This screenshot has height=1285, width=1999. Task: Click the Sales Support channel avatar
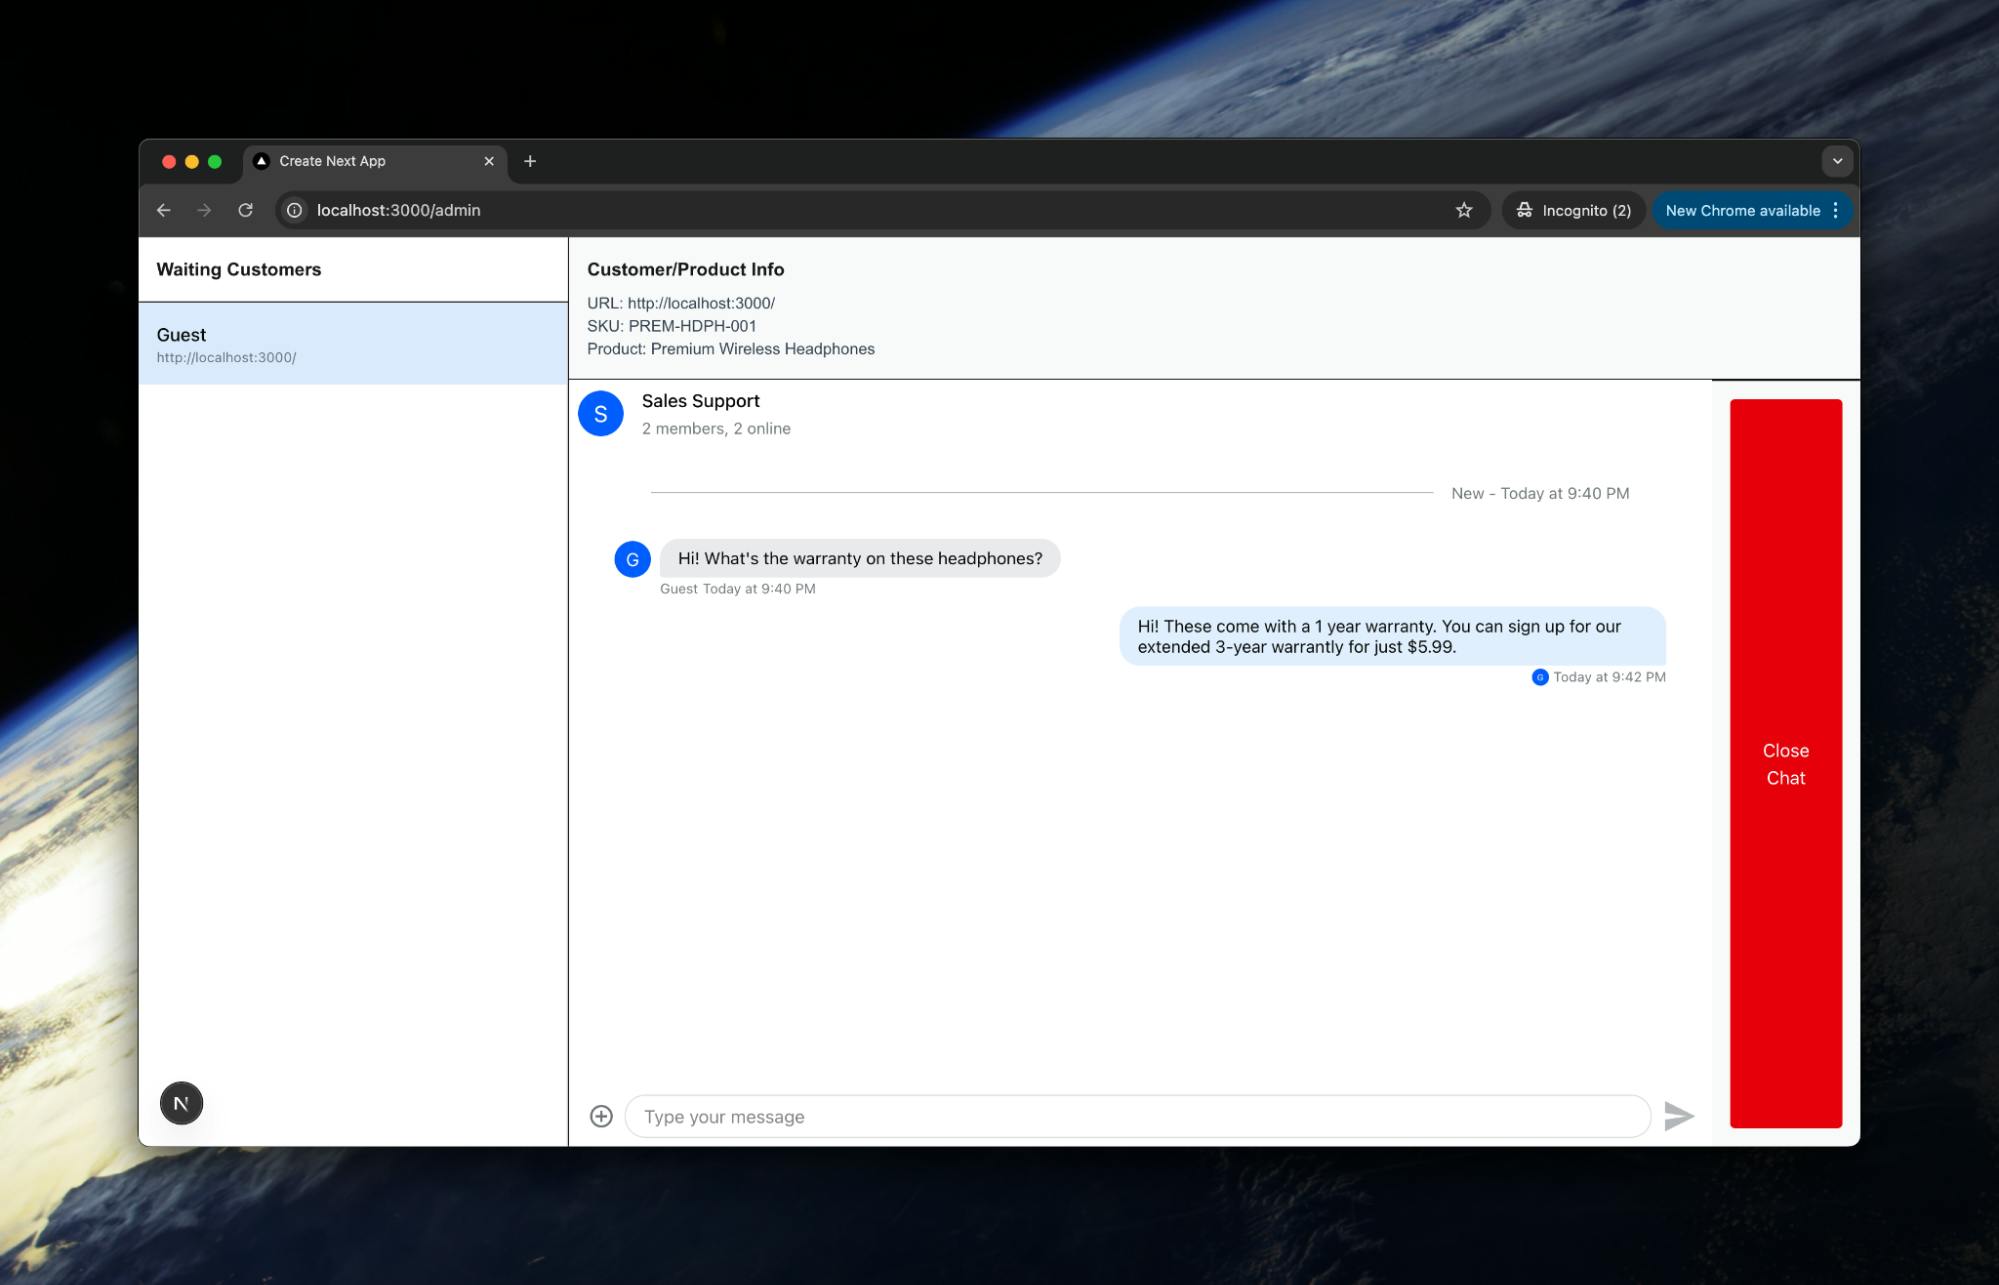click(601, 414)
